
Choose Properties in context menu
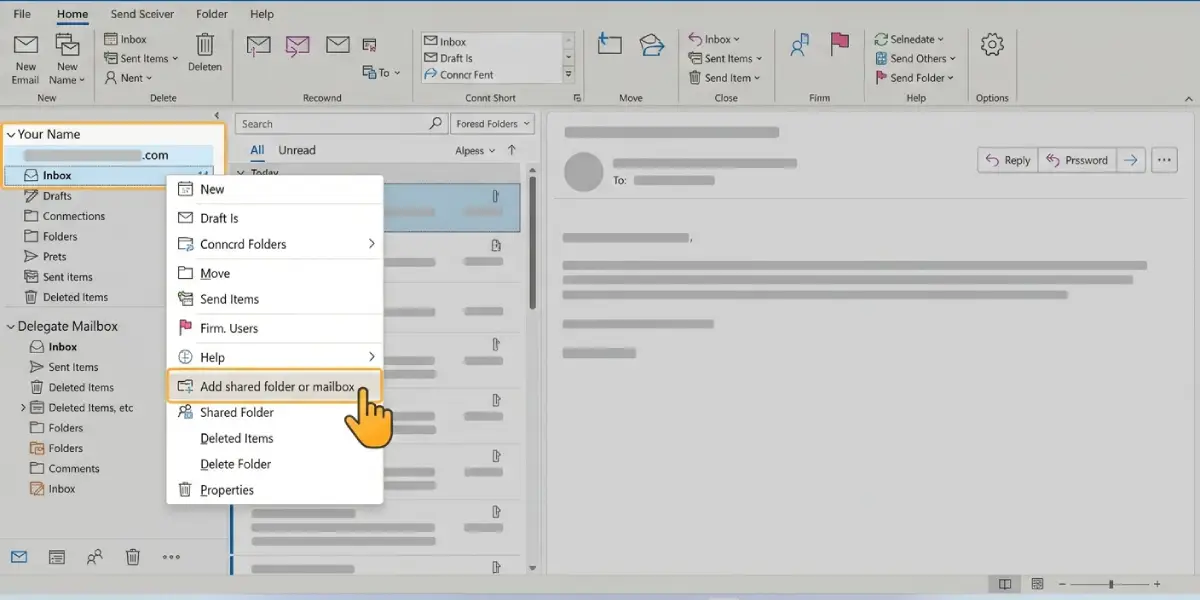point(275,490)
